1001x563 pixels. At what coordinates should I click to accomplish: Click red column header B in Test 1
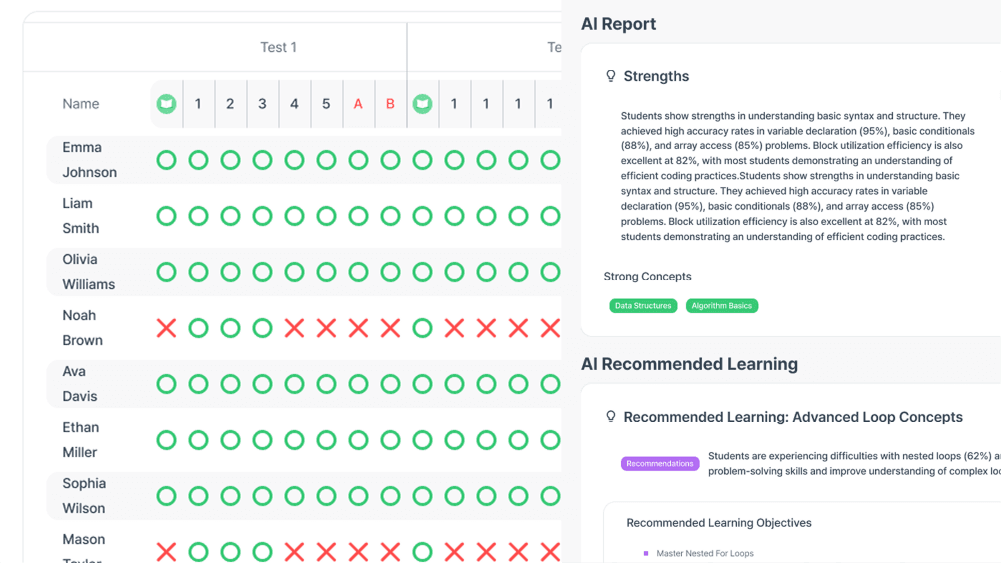[390, 103]
